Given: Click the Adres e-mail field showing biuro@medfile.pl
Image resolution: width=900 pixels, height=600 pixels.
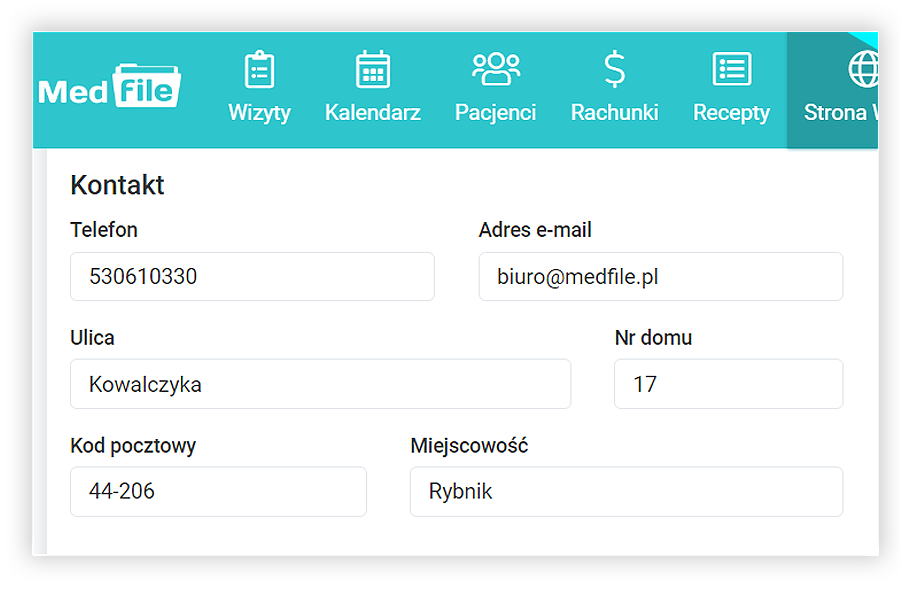Looking at the screenshot, I should point(660,276).
